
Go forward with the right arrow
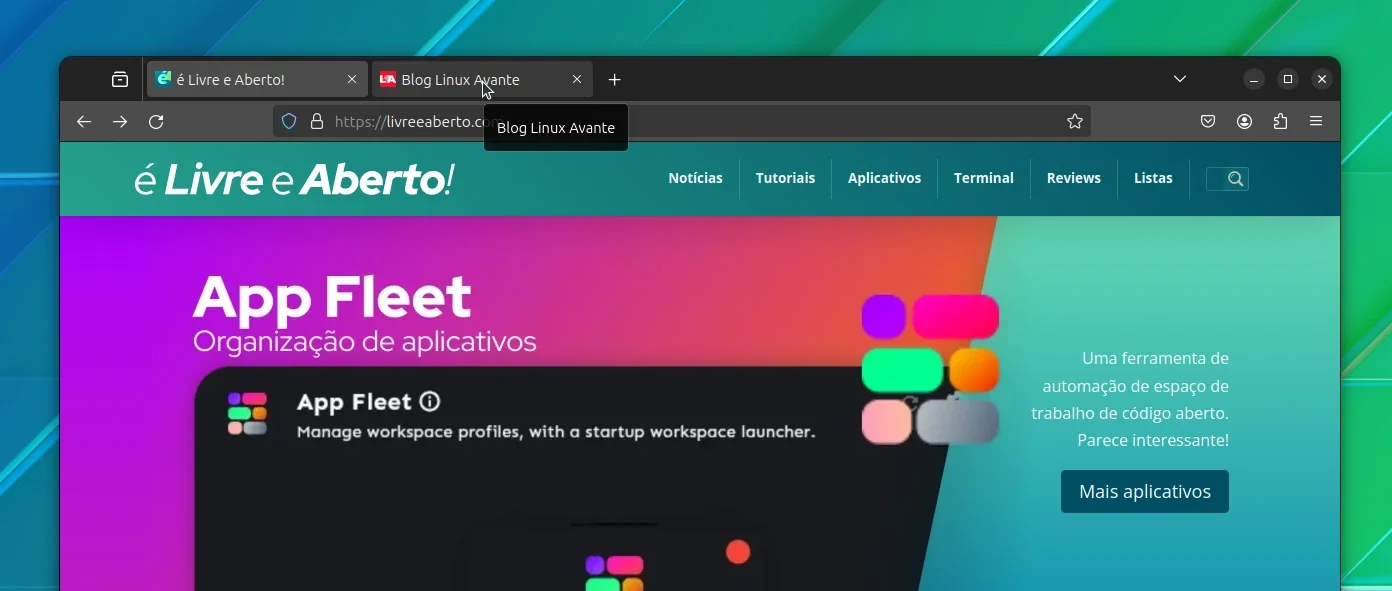pos(120,121)
